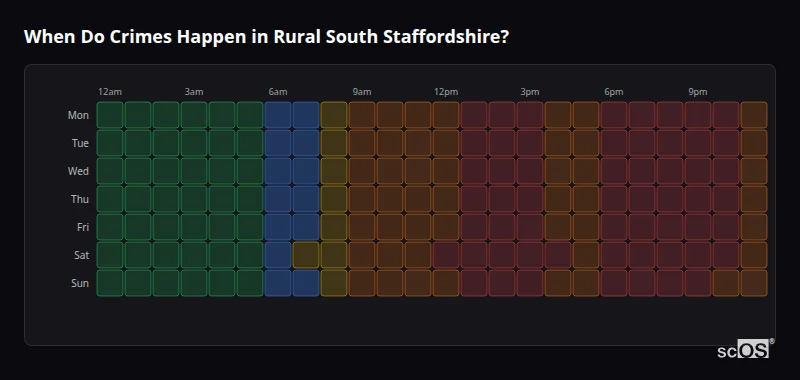This screenshot has width=800, height=380.
Task: Click the Thu row label
Action: pyautogui.click(x=80, y=199)
